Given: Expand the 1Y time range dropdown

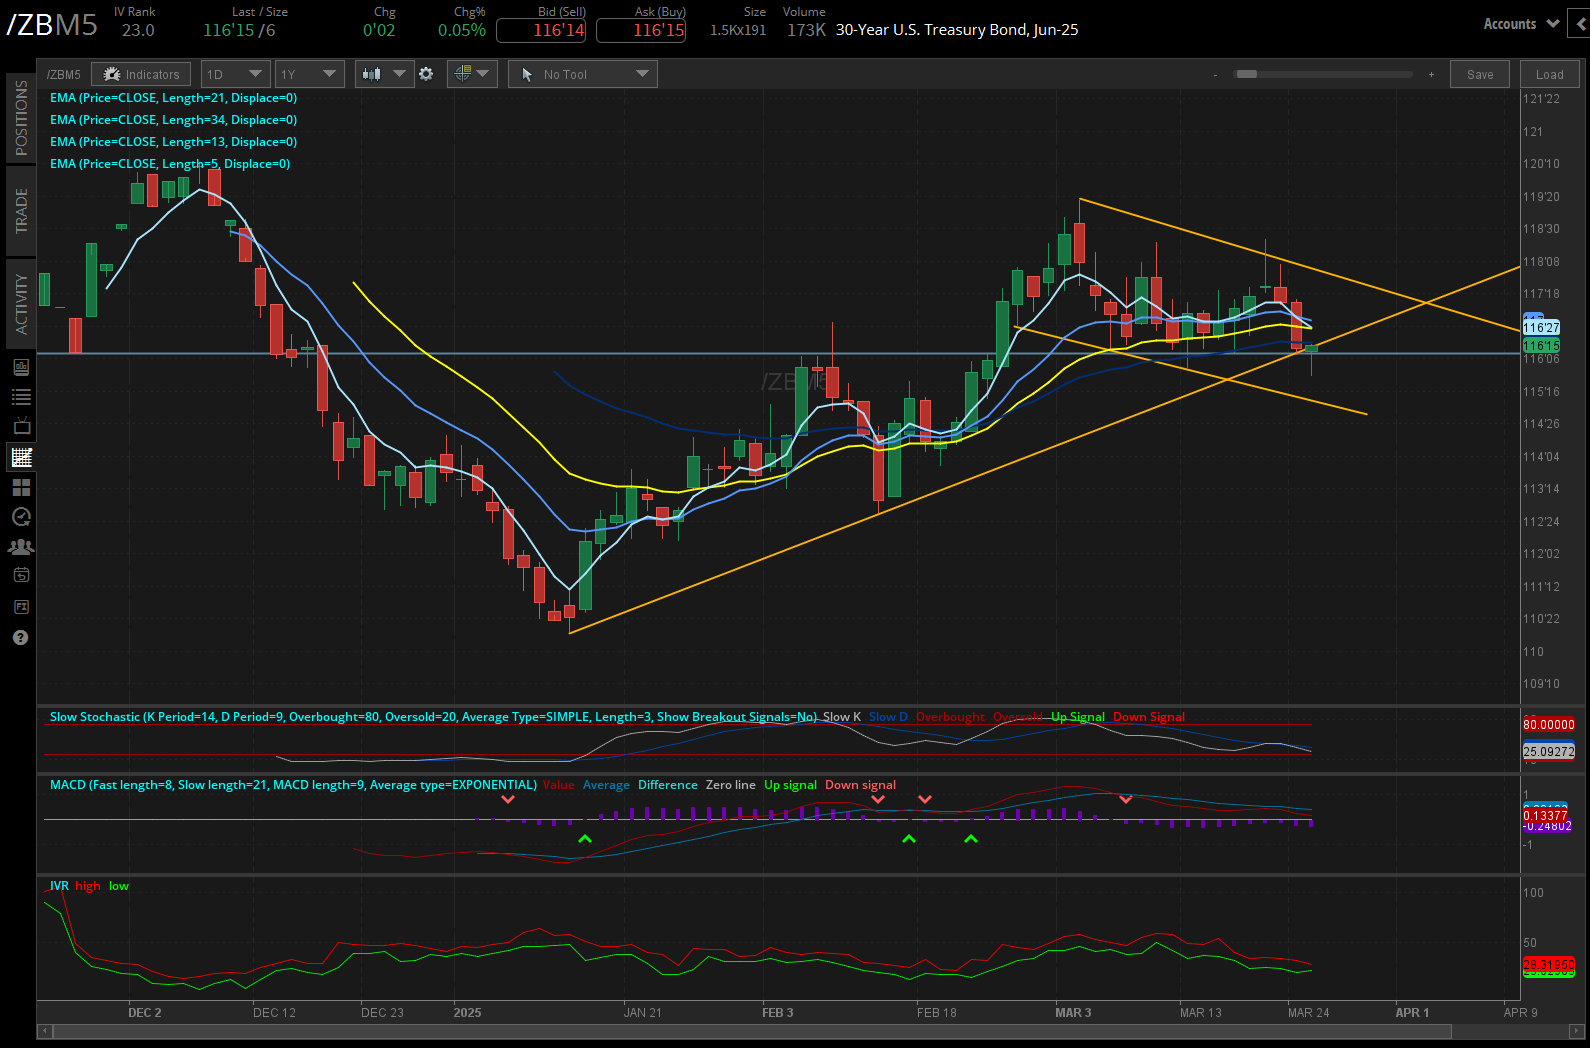Looking at the screenshot, I should 329,74.
